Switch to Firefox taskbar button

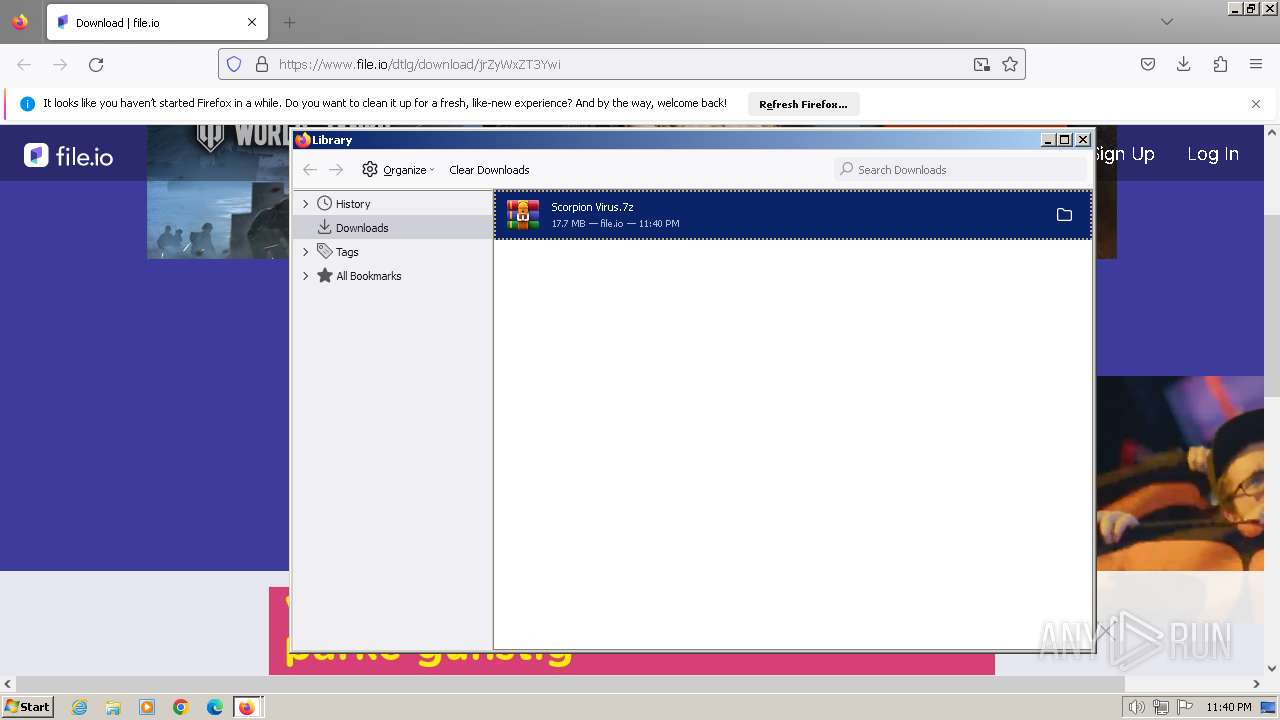click(x=247, y=707)
